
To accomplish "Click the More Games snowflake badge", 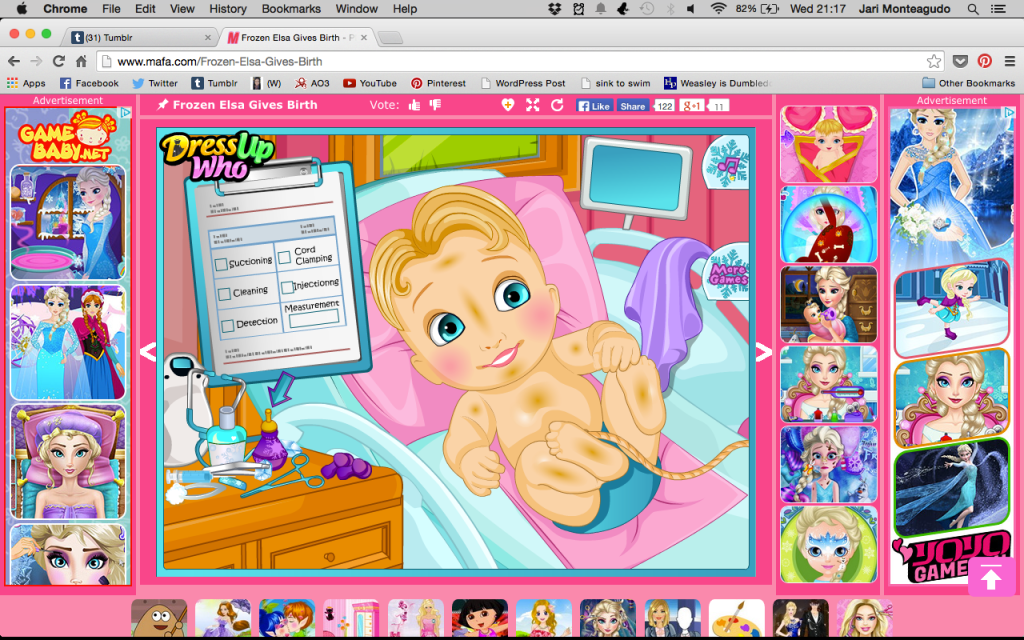I will pos(728,272).
